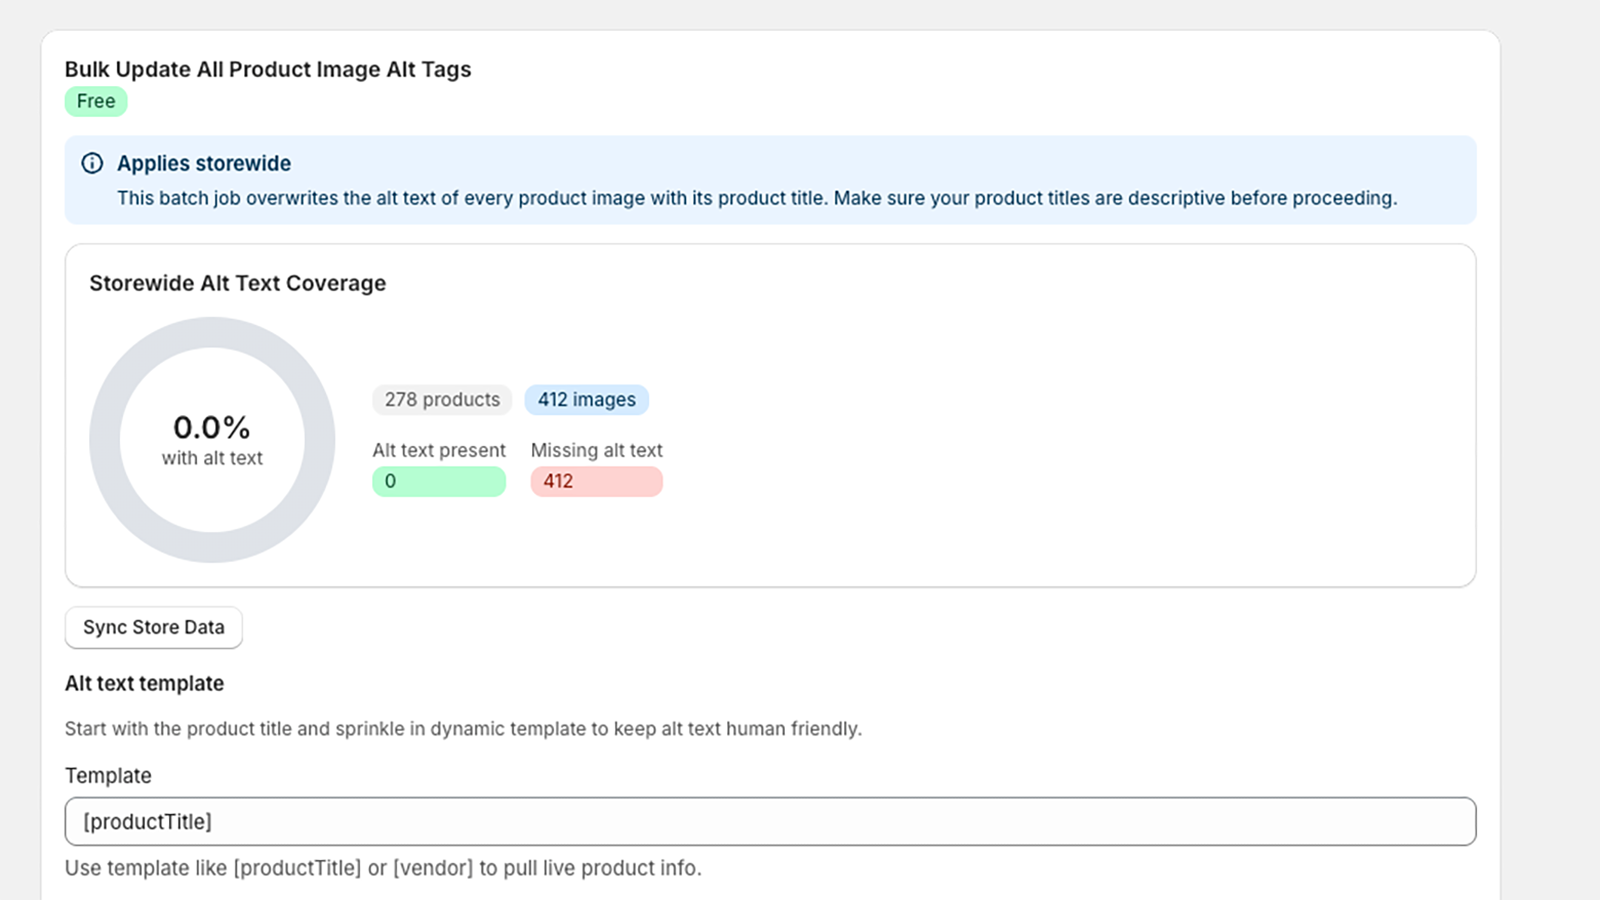This screenshot has height=900, width=1600.
Task: Click the 278 products badge
Action: [x=442, y=399]
